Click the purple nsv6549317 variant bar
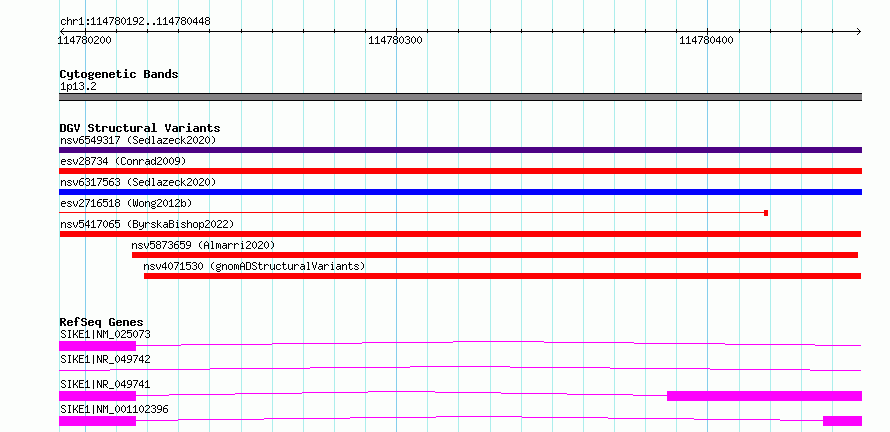The image size is (890, 432). 460,150
